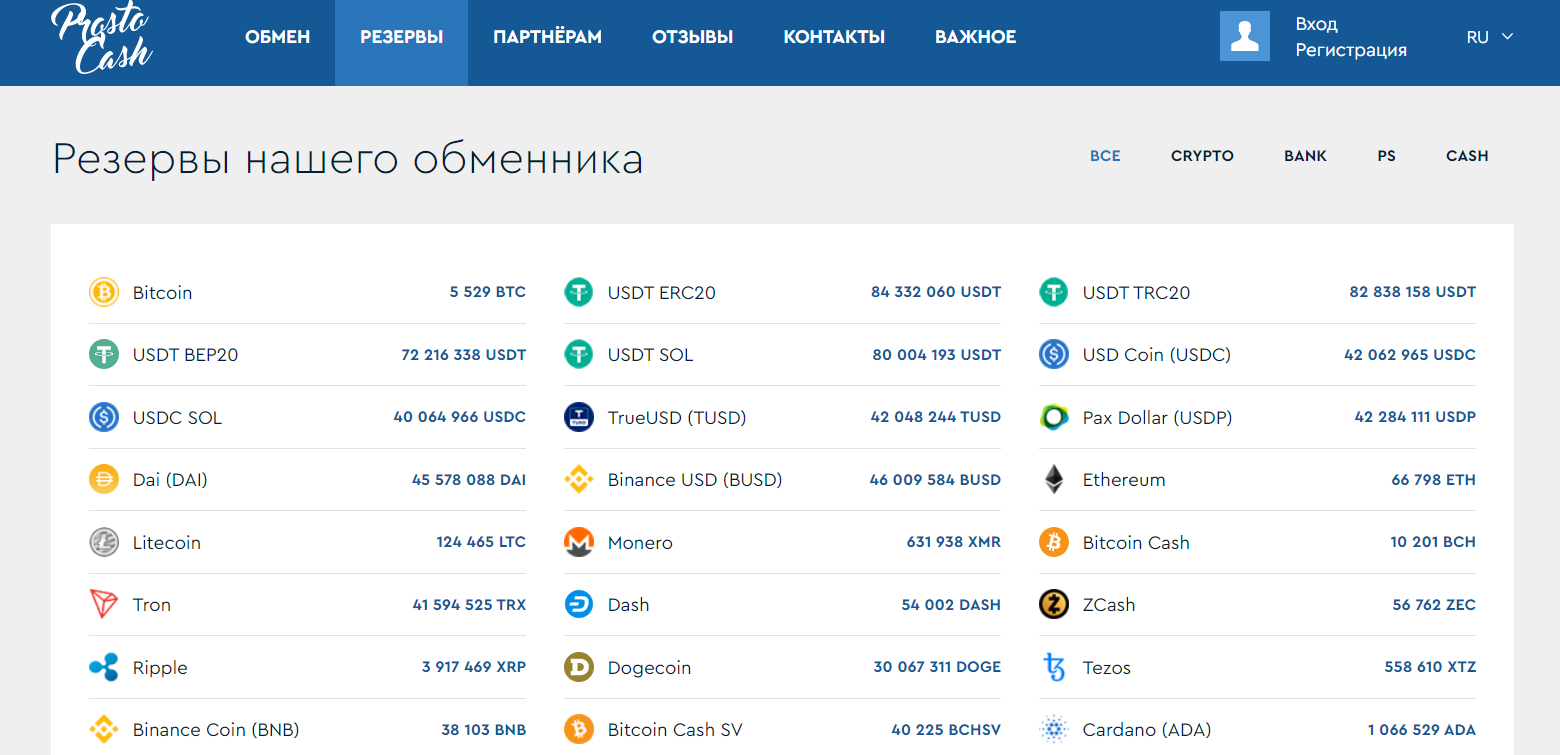Click the 558 610 XTZ value
This screenshot has height=755, width=1560.
tap(1430, 667)
